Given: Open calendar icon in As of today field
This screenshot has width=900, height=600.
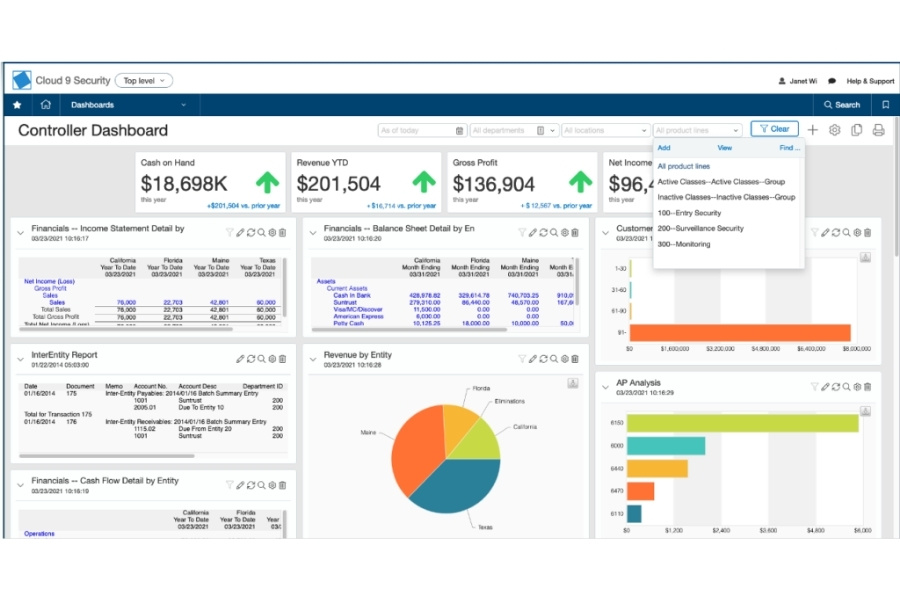Looking at the screenshot, I should click(x=459, y=131).
